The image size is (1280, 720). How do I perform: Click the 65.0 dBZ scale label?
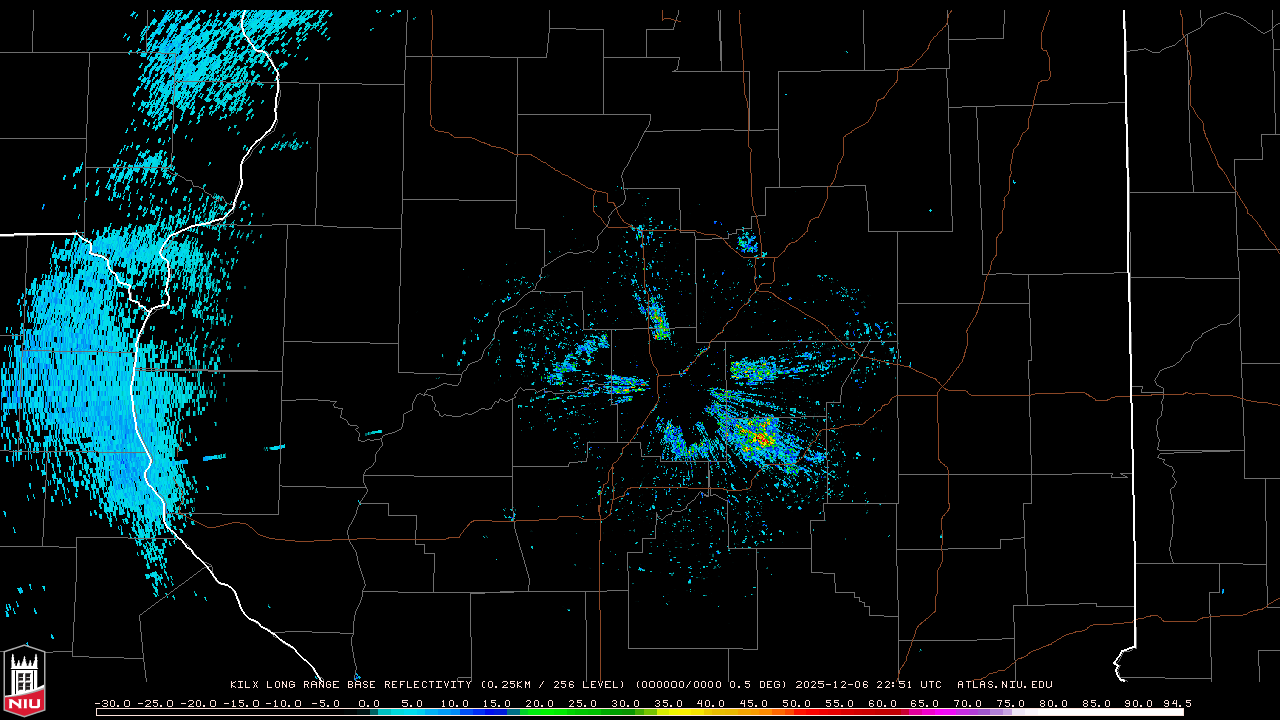[925, 703]
